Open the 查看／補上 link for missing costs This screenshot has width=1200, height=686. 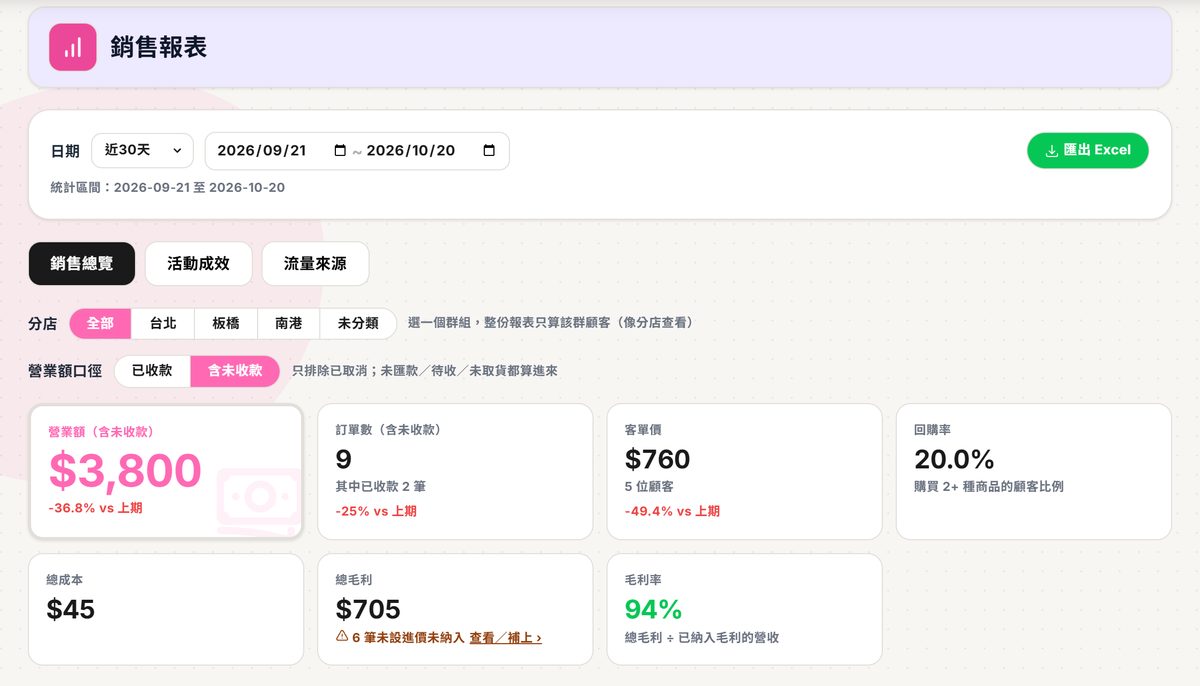pyautogui.click(x=506, y=637)
